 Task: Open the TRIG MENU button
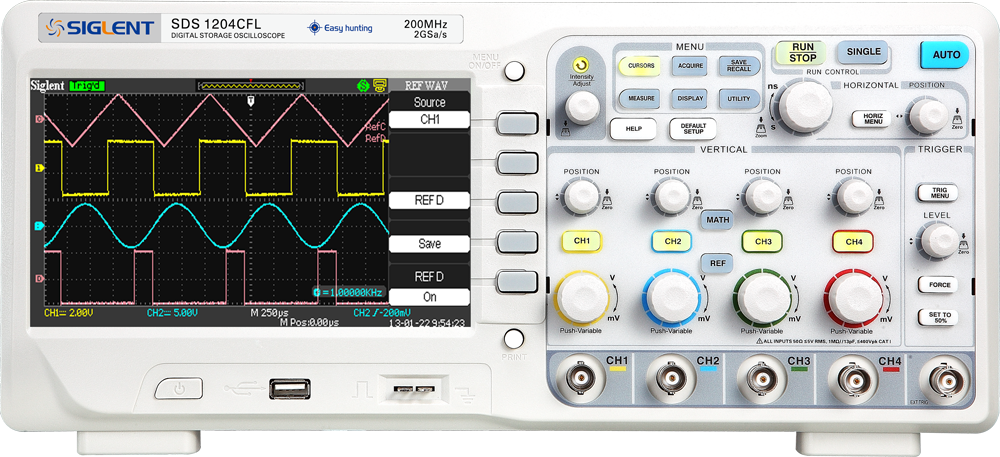pyautogui.click(x=939, y=194)
